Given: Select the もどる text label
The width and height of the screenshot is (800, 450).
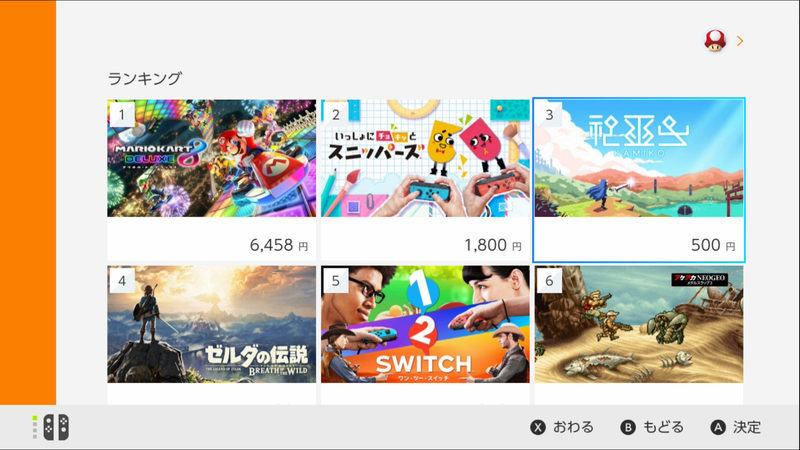Looking at the screenshot, I should pos(663,427).
